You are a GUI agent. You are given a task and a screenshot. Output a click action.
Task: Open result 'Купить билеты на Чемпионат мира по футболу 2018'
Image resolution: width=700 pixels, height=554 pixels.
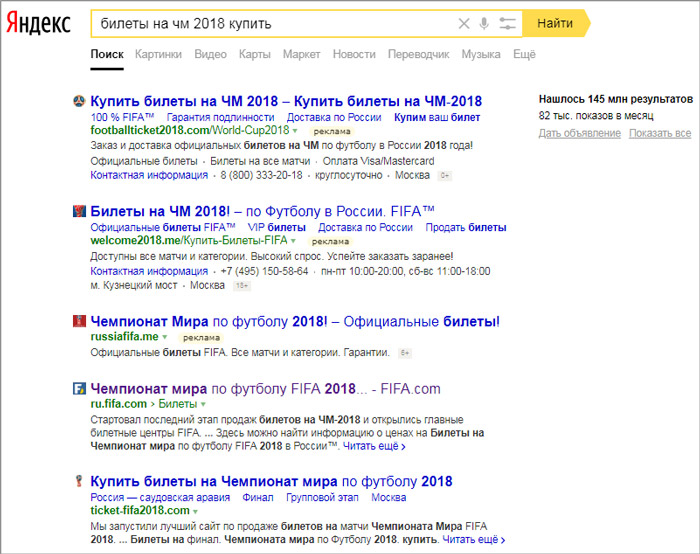coord(271,481)
